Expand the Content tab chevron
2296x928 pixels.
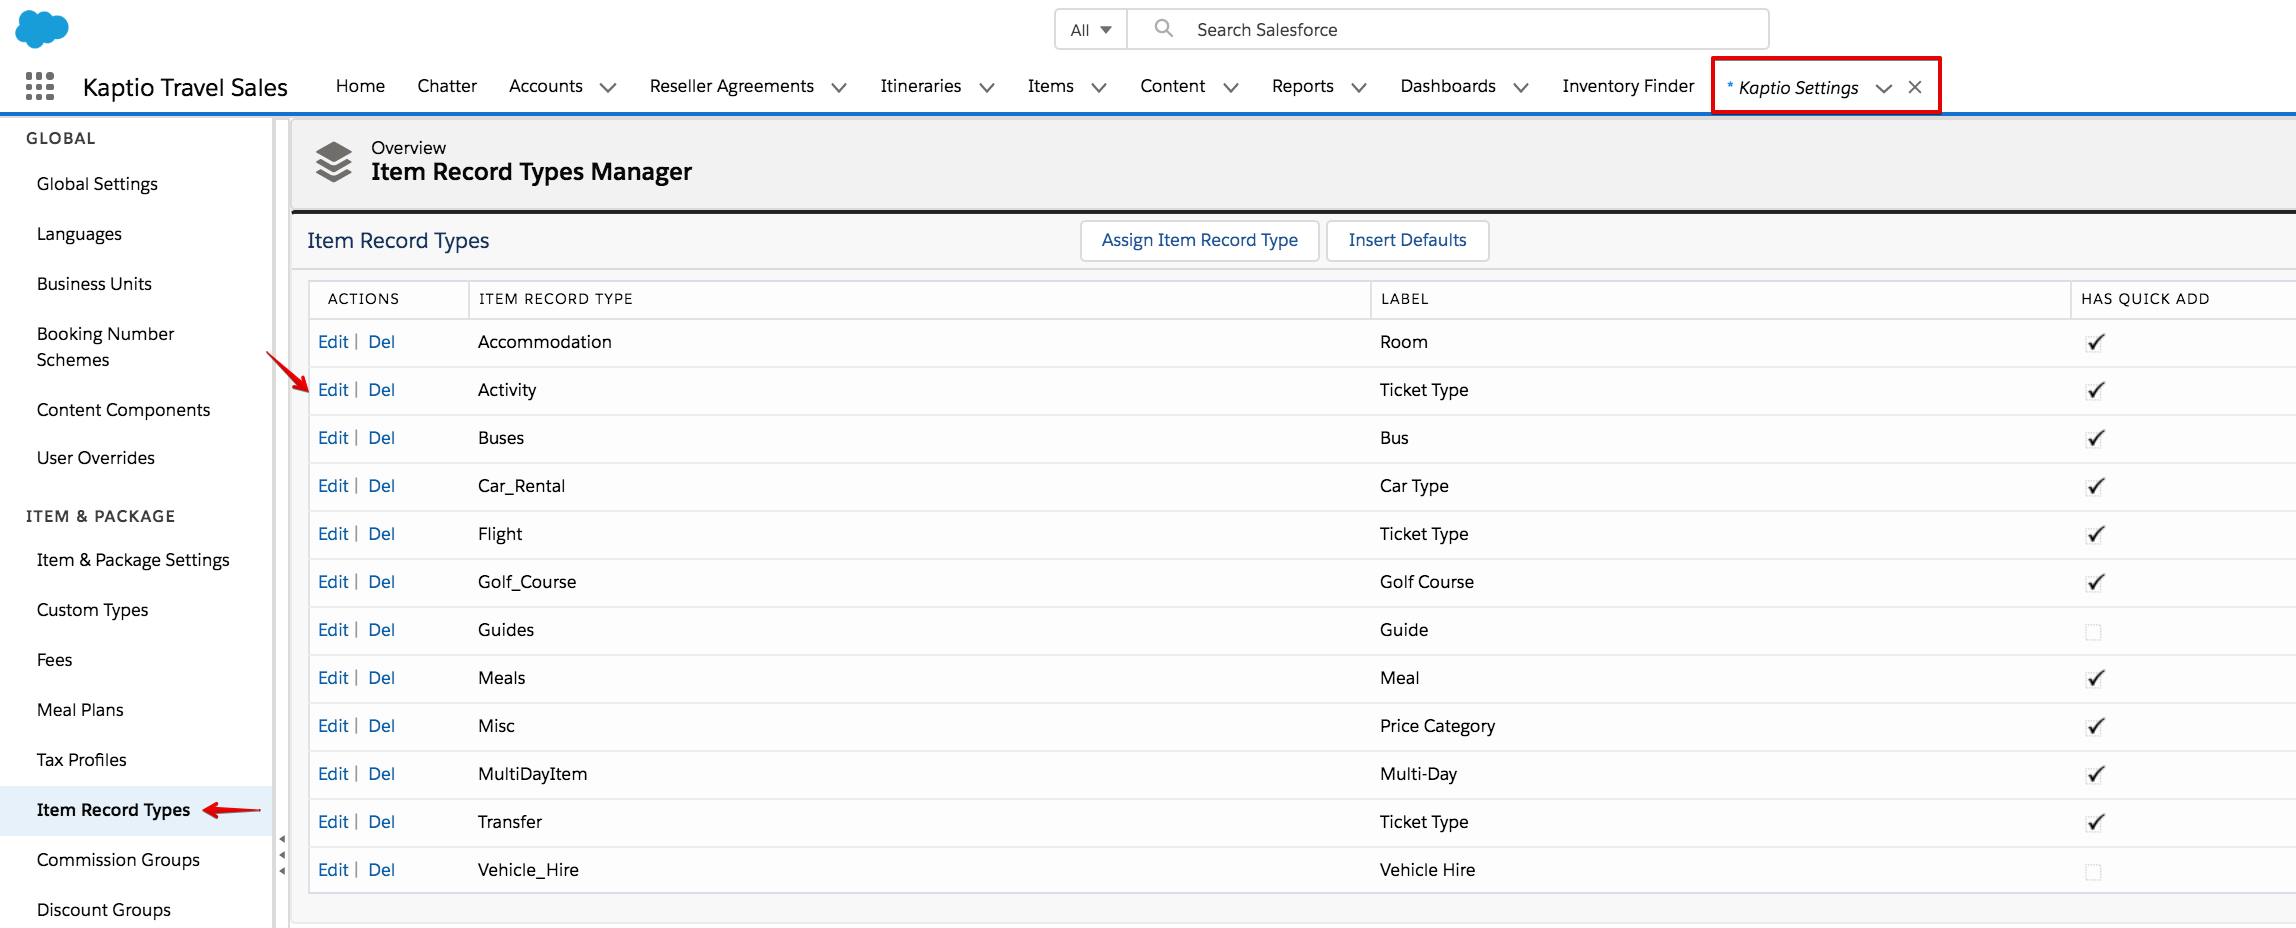pyautogui.click(x=1231, y=88)
